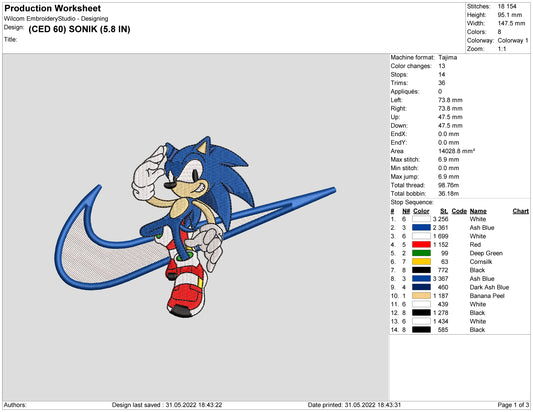Click the Sonic embroidery design preview
The image size is (533, 412).
click(x=195, y=227)
